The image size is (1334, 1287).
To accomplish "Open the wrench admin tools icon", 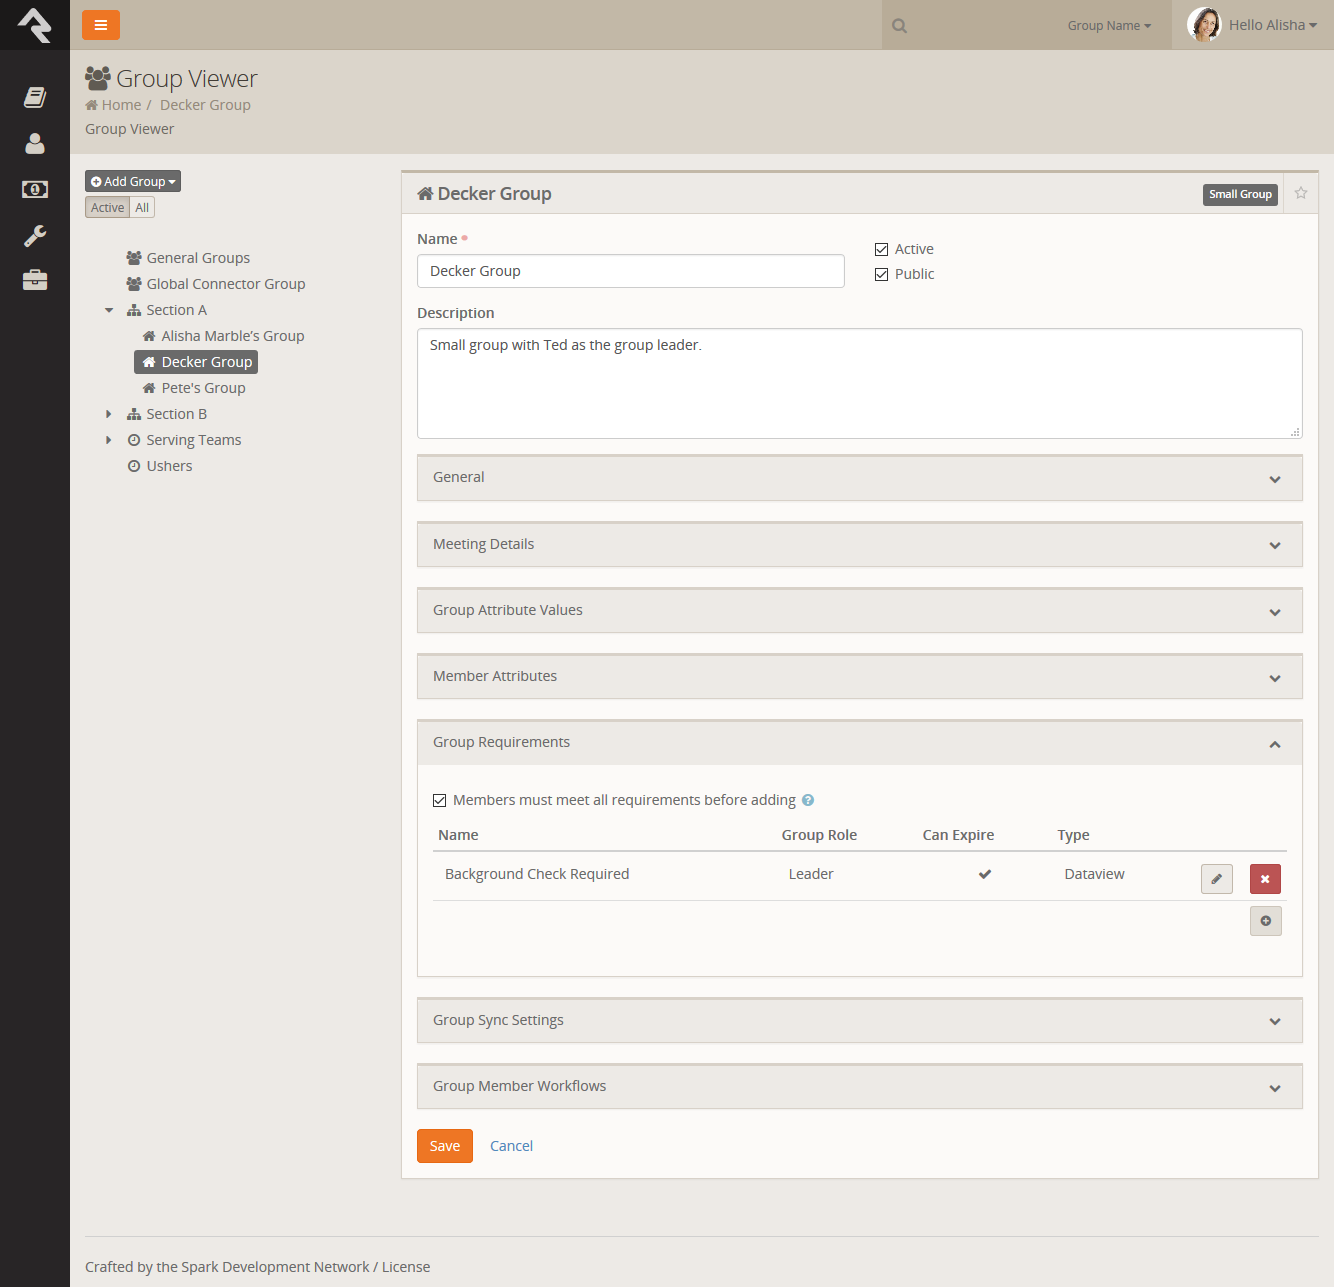I will click(35, 236).
